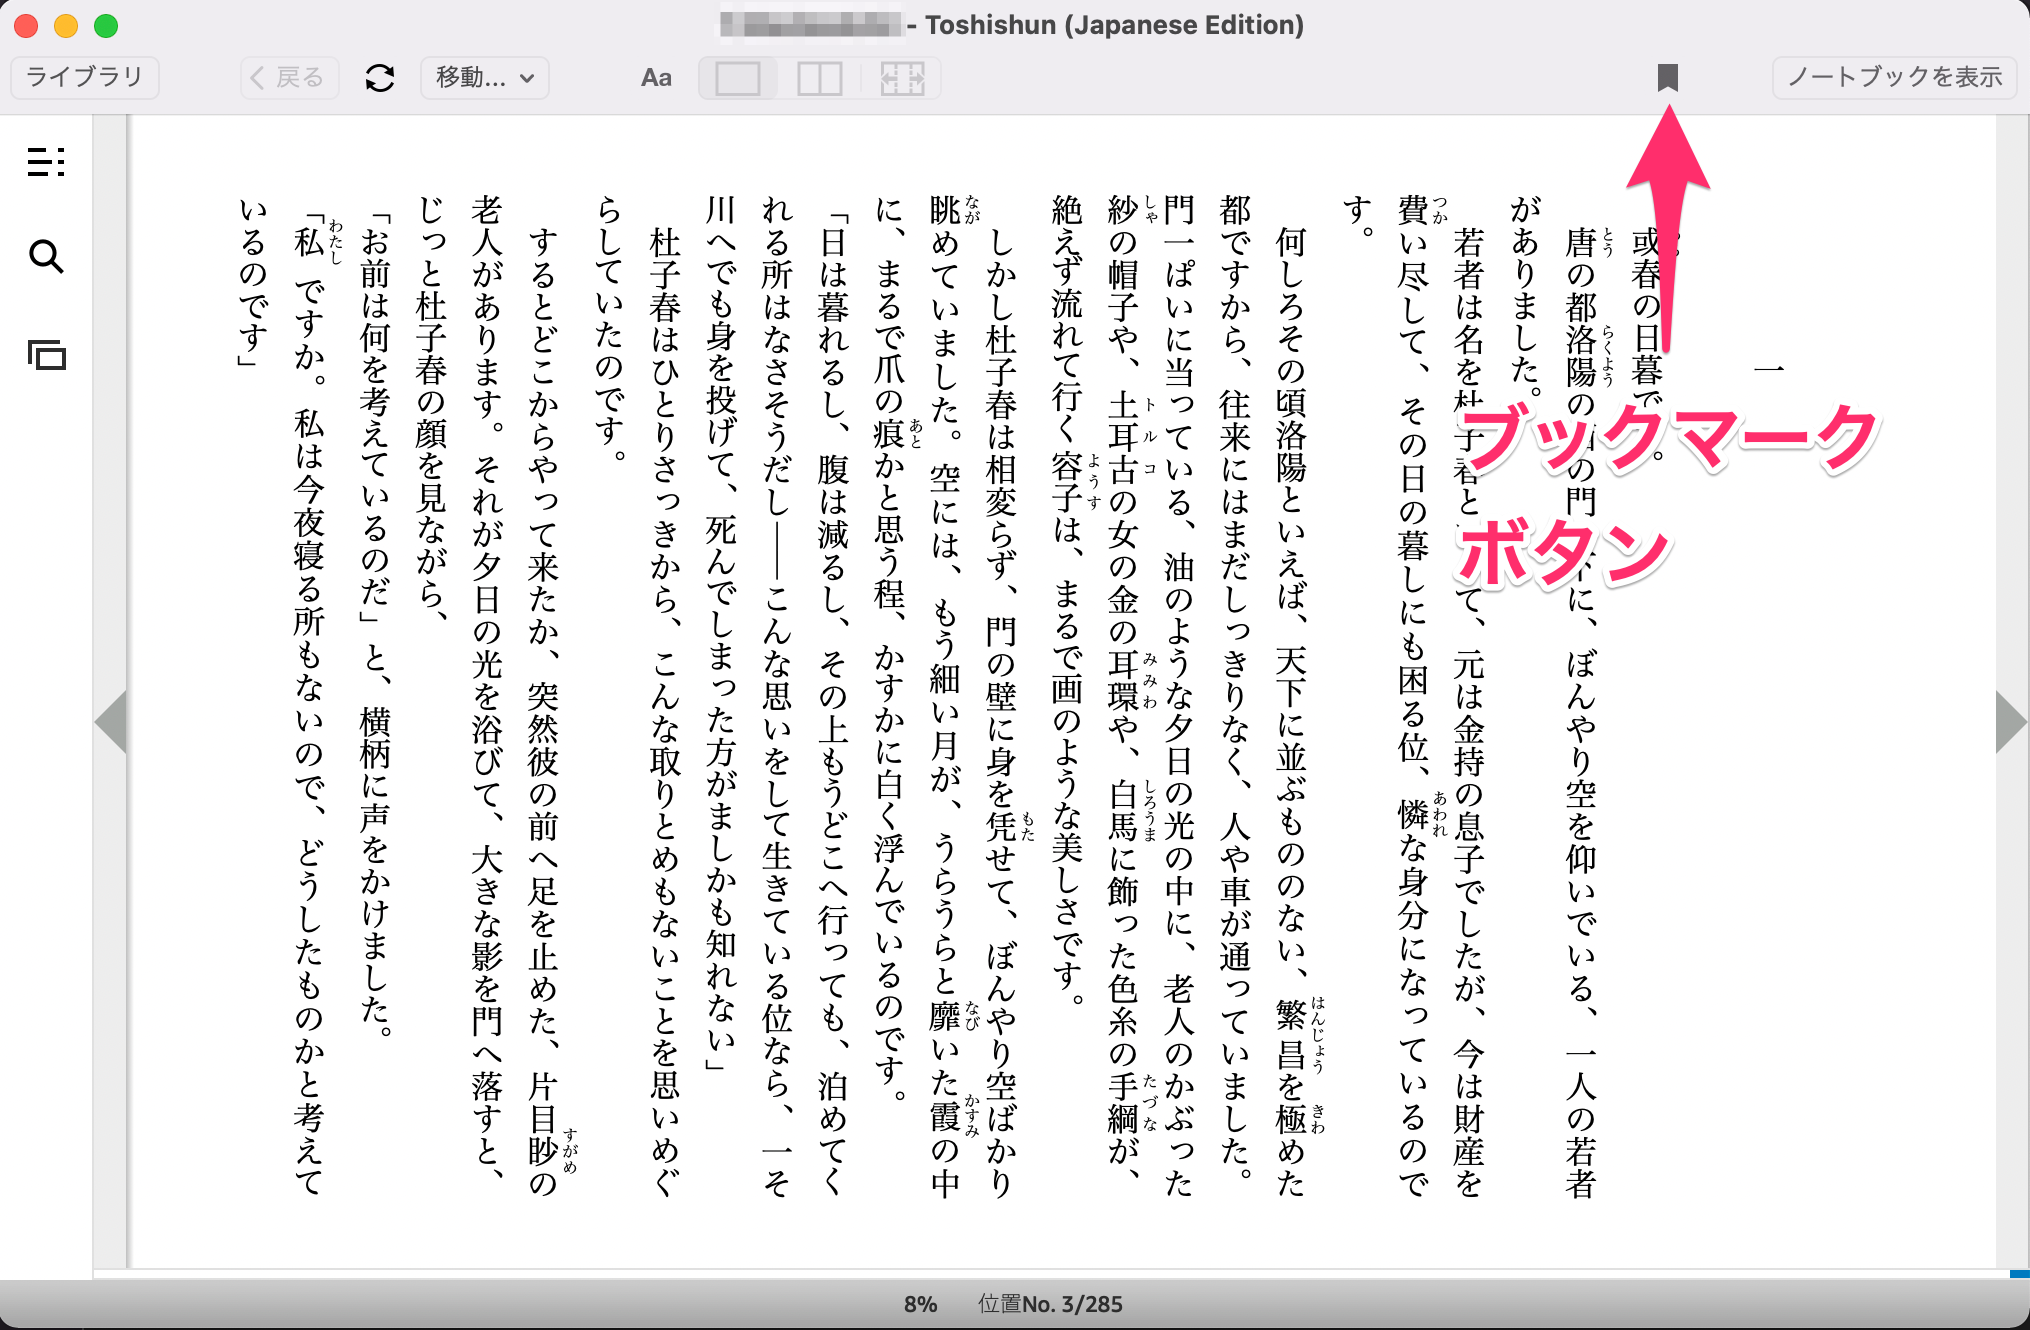Screen dimensions: 2030x1330
Task: Click the sync refresh icon
Action: coord(380,78)
